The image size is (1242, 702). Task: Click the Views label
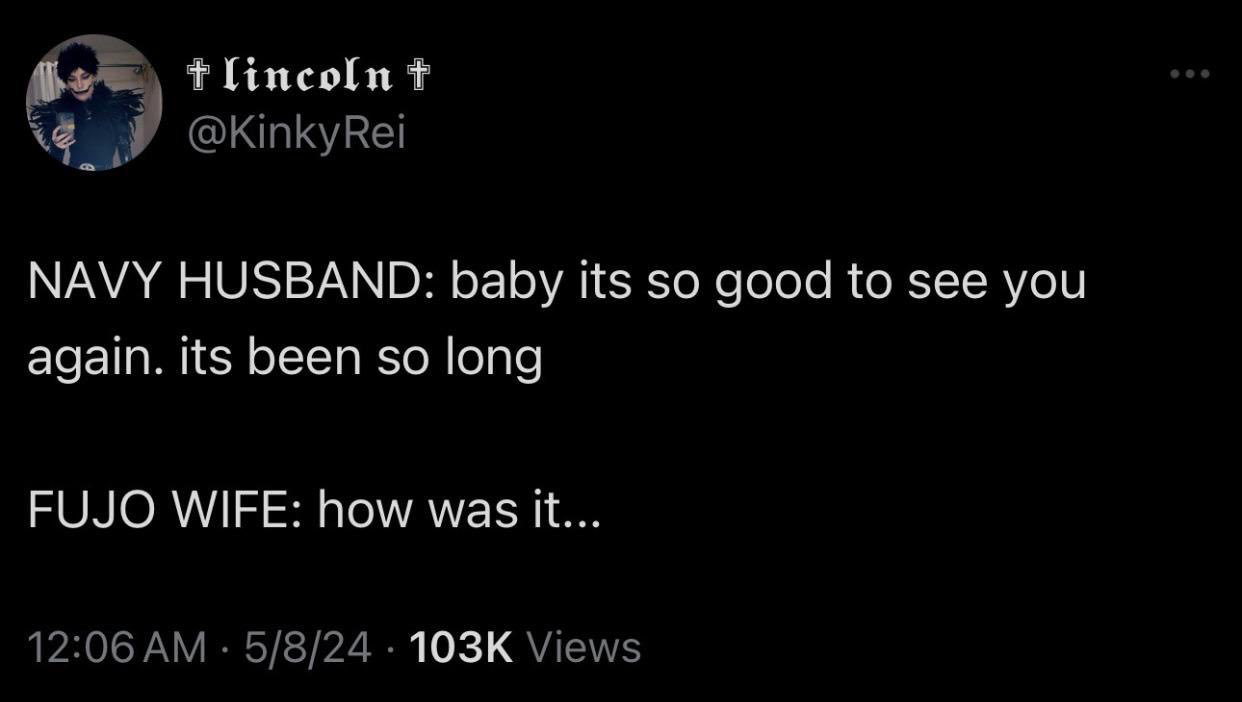pyautogui.click(x=583, y=647)
